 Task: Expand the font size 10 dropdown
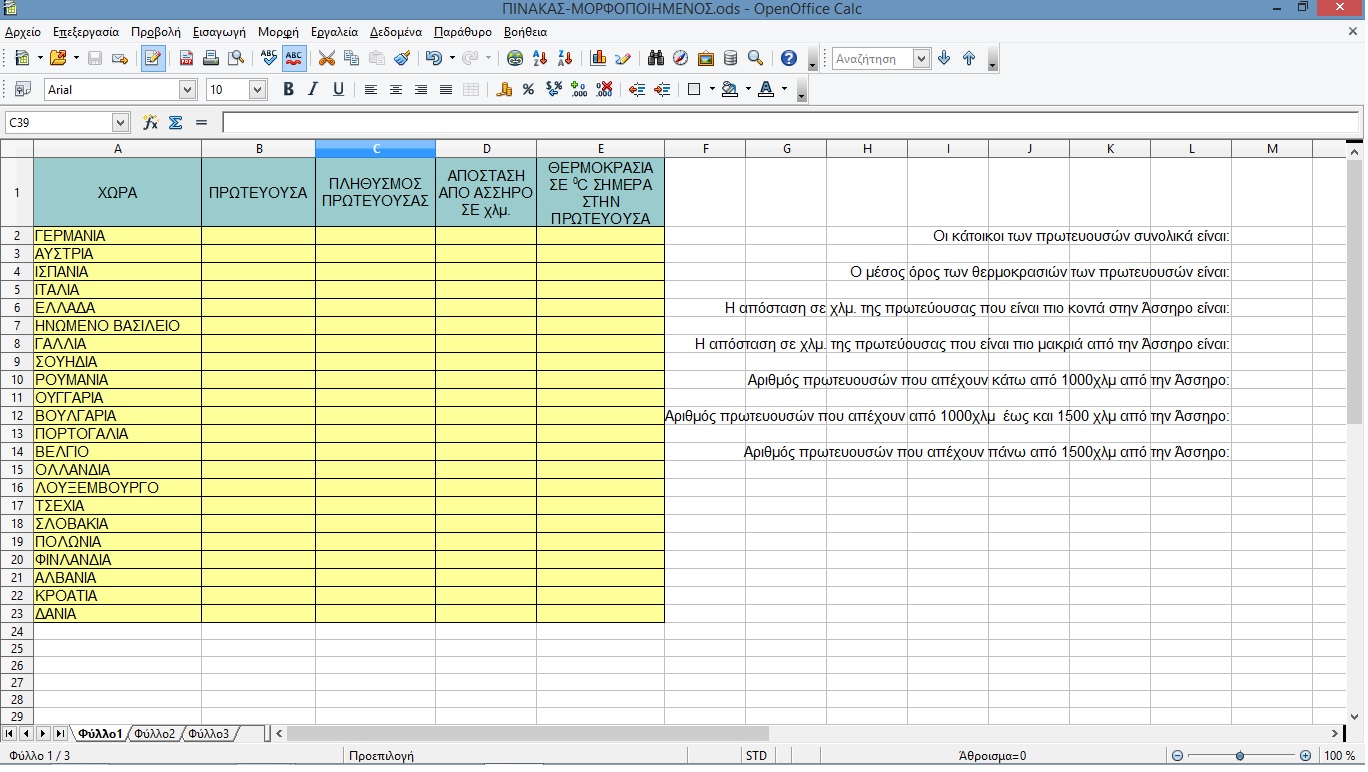pyautogui.click(x=257, y=89)
